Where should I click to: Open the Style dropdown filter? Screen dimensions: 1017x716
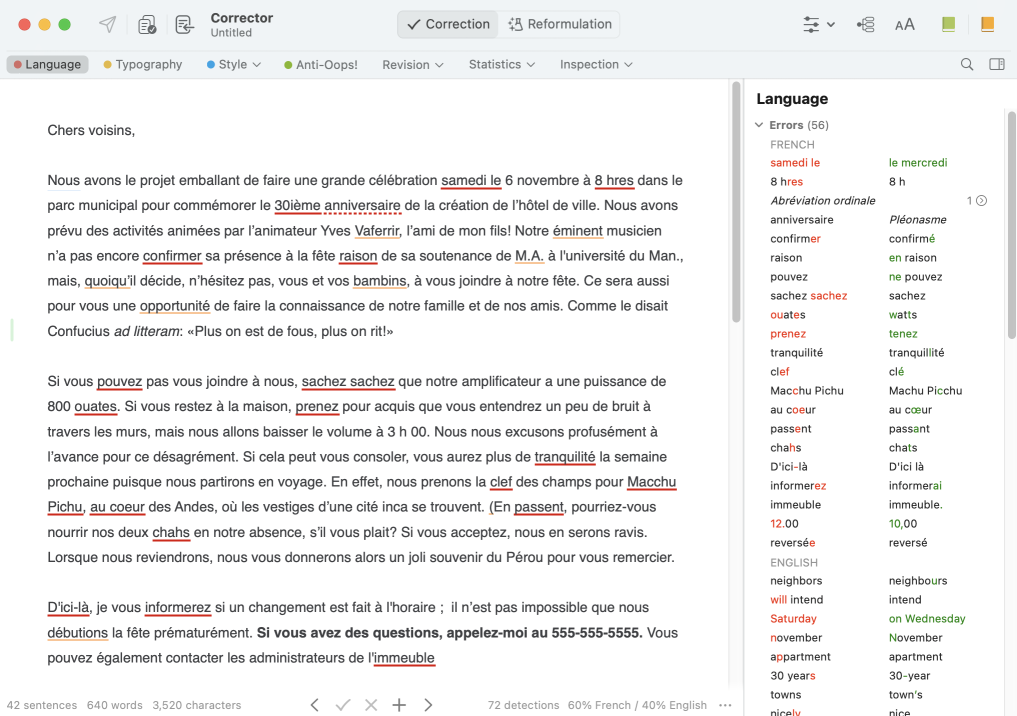(x=234, y=64)
